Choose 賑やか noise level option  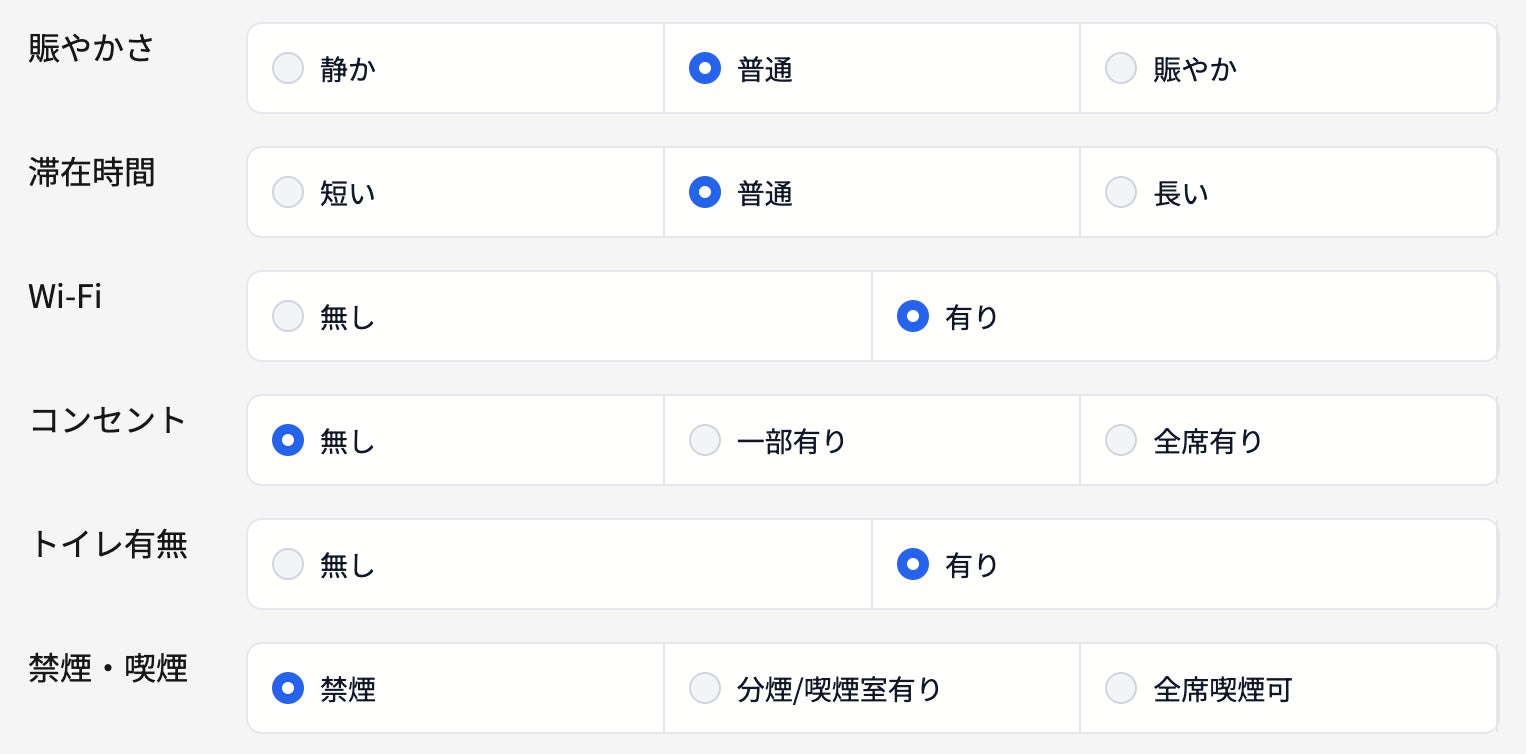1121,68
